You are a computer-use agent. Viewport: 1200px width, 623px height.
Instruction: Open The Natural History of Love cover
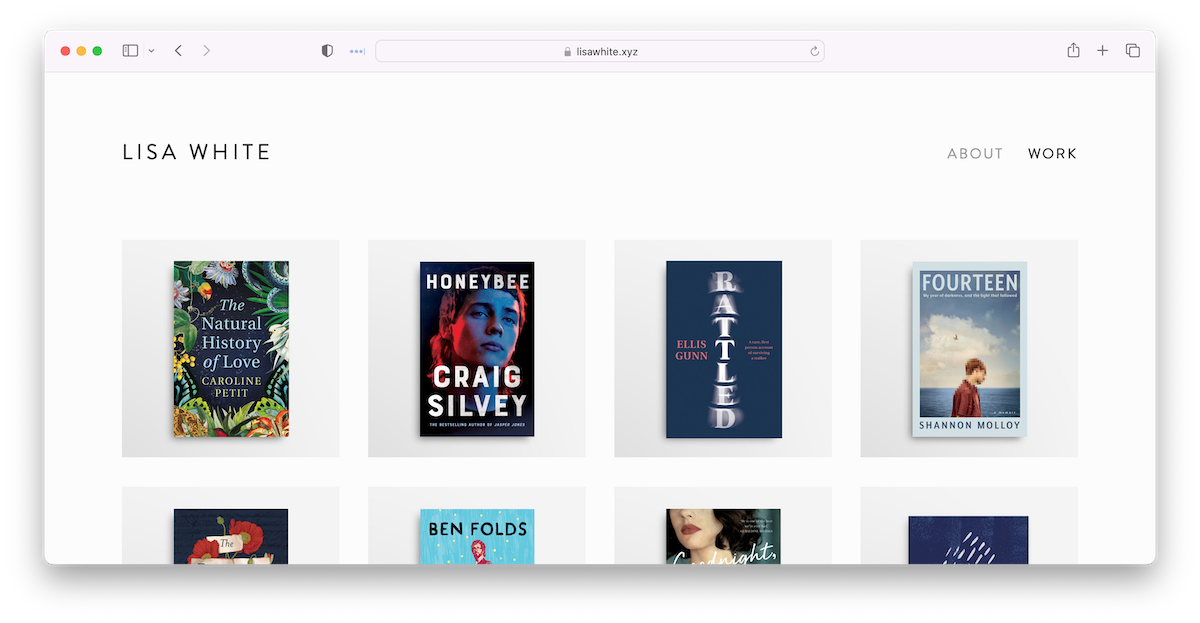tap(231, 348)
